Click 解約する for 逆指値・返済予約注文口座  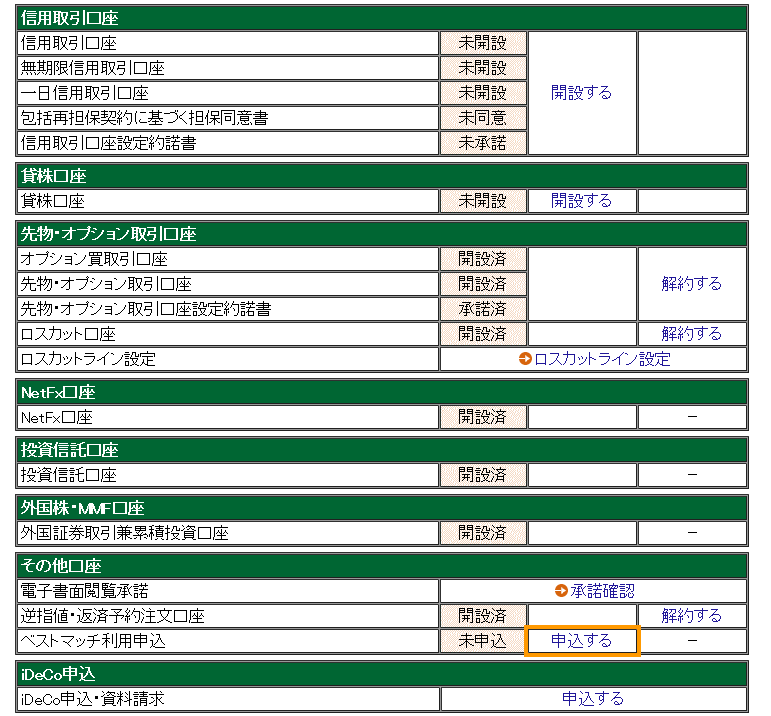click(691, 616)
